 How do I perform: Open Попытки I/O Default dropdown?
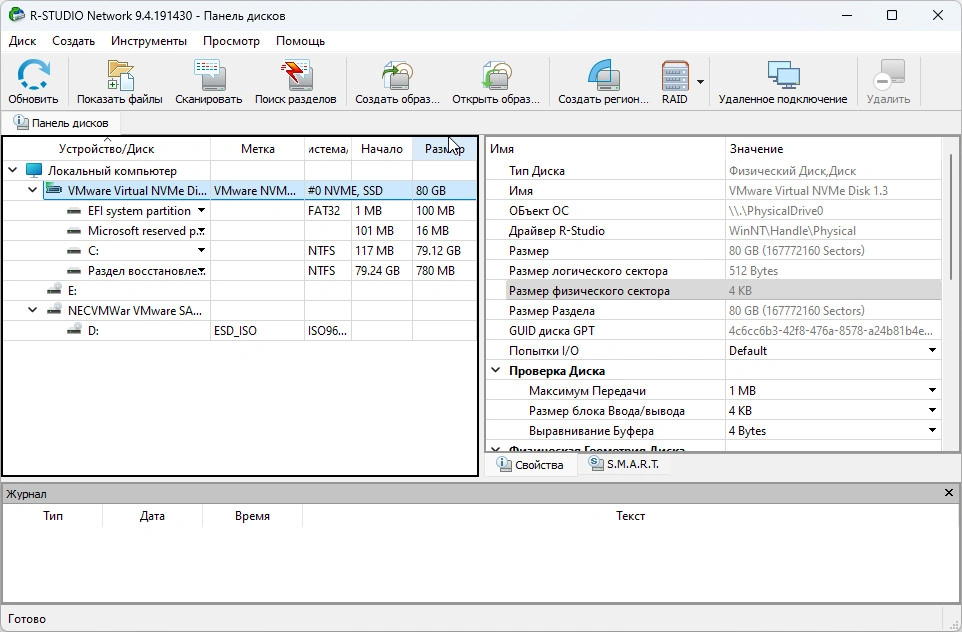932,350
